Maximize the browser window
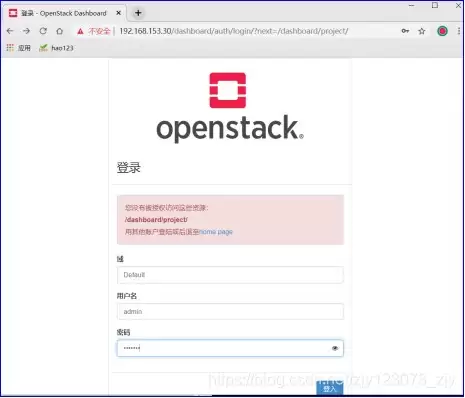Image resolution: width=465 pixels, height=398 pixels. [x=435, y=5]
